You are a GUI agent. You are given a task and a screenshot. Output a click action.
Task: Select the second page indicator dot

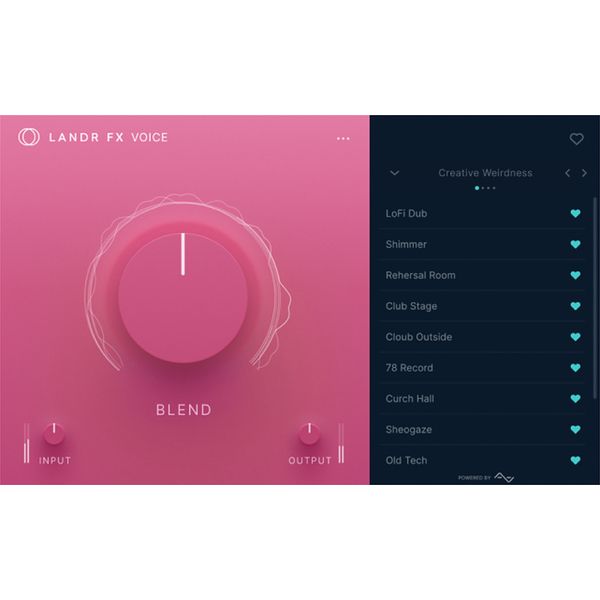point(483,188)
